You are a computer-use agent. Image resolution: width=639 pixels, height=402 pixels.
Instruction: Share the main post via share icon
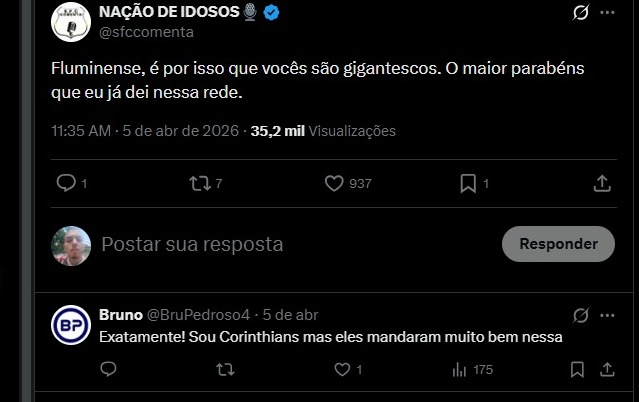602,183
